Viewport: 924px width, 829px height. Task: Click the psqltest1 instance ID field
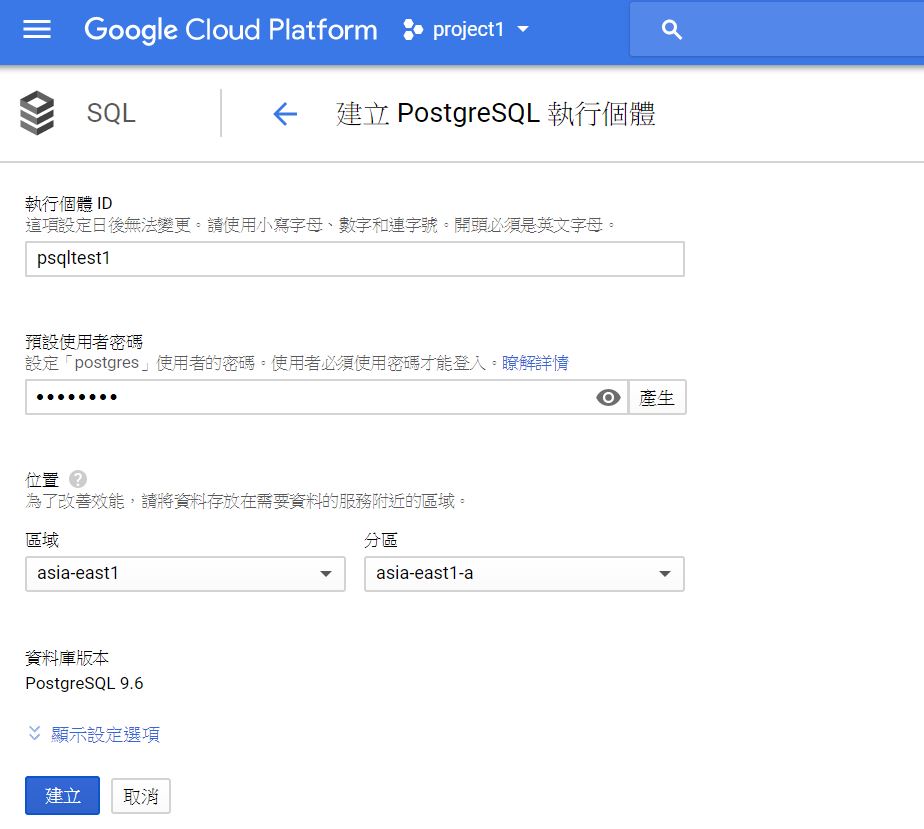(x=355, y=259)
